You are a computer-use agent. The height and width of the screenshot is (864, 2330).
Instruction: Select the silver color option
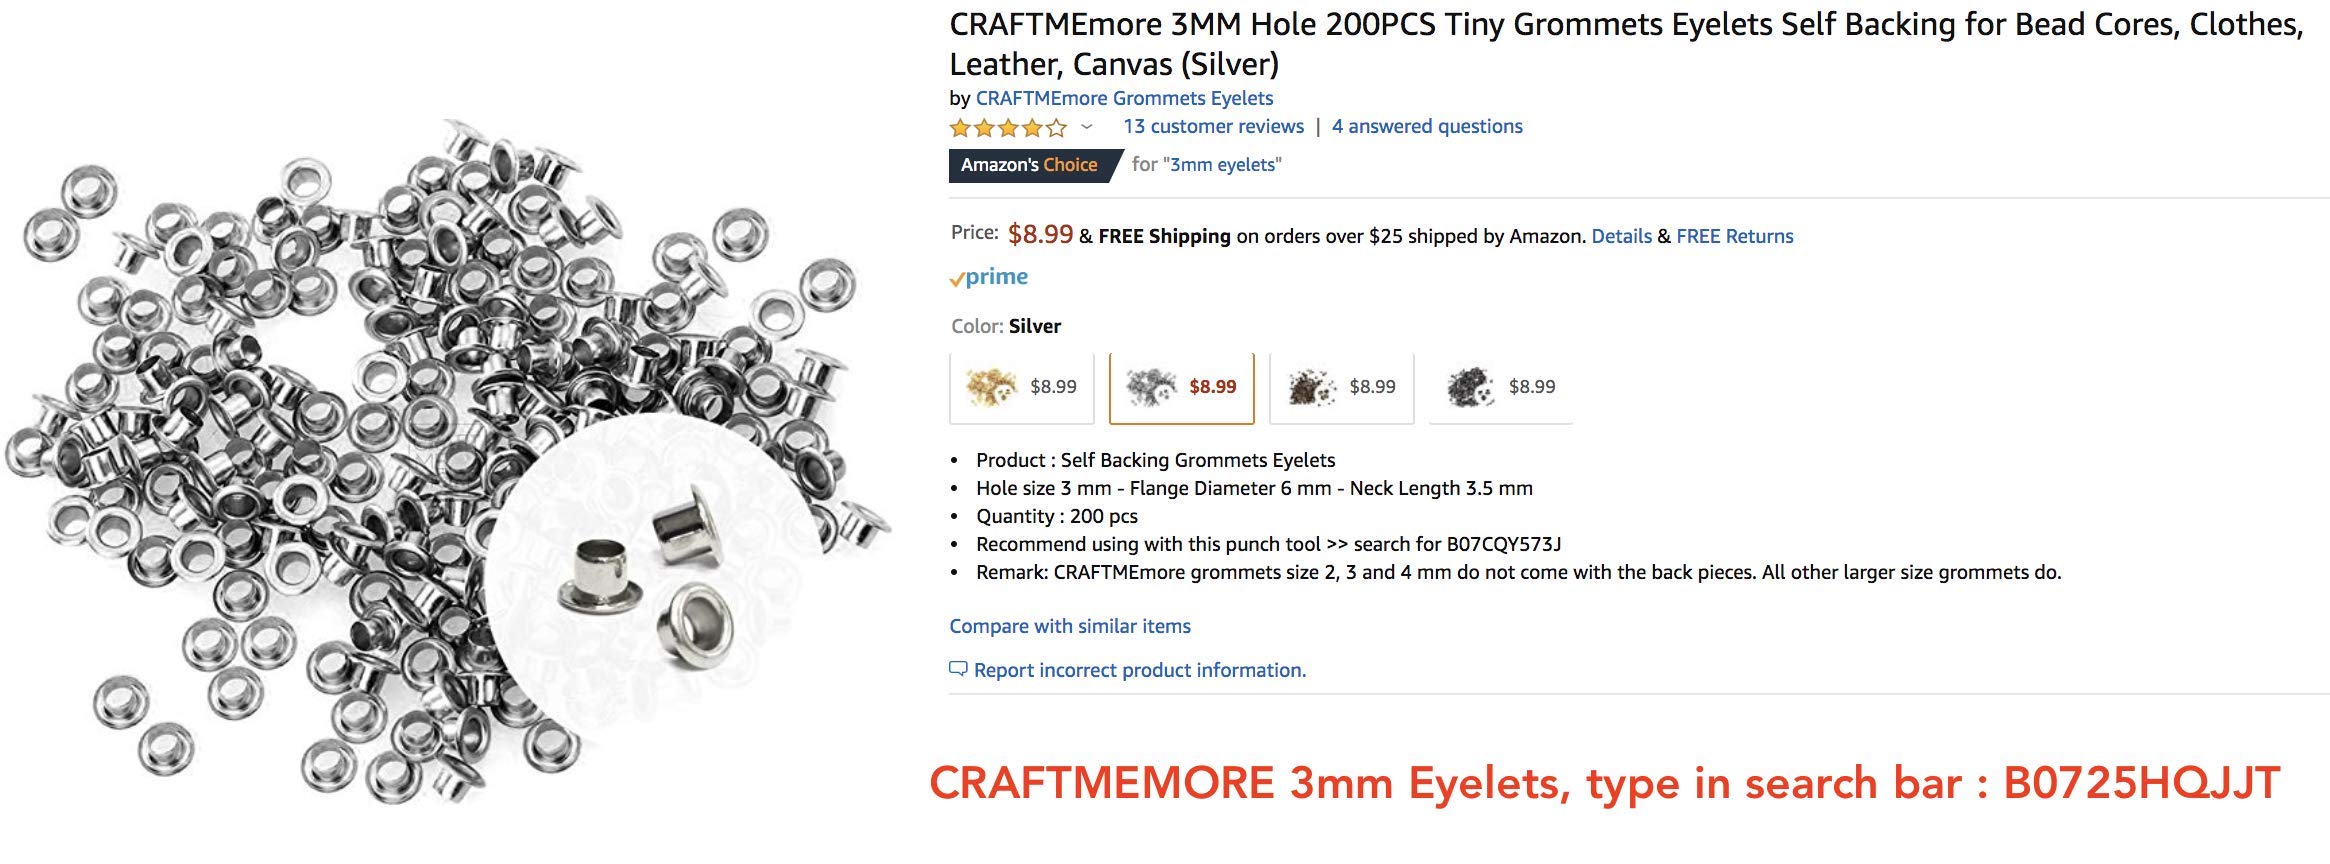[x=1181, y=387]
